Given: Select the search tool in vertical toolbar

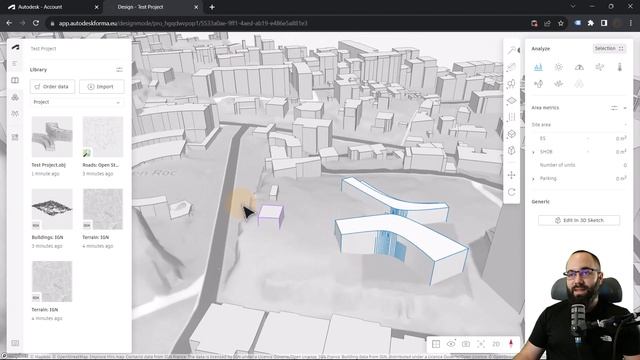Looking at the screenshot, I should coord(511,50).
